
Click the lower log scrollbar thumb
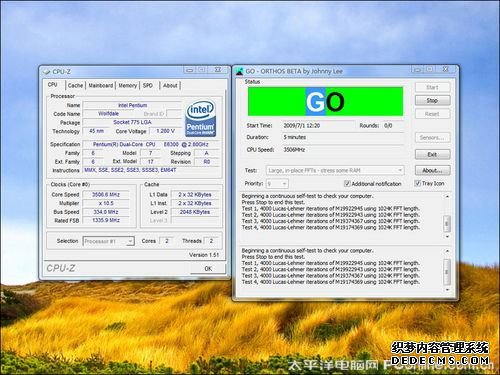click(447, 272)
